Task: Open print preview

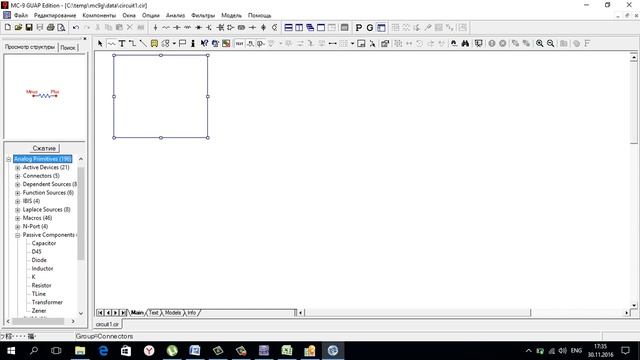Action: click(61, 27)
